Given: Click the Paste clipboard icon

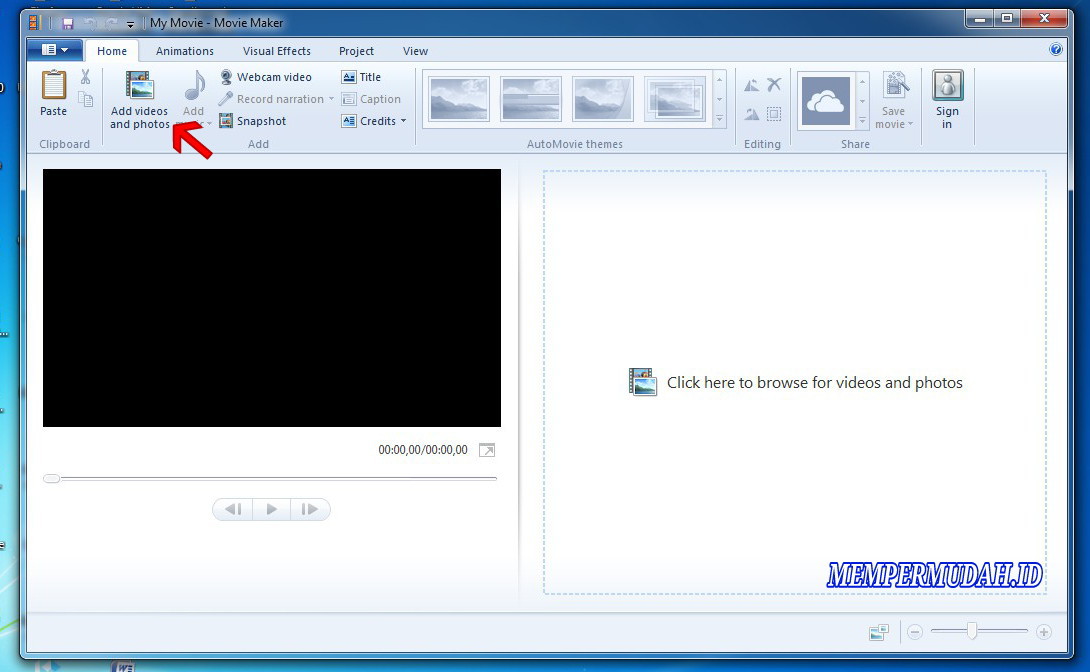Looking at the screenshot, I should pos(54,85).
